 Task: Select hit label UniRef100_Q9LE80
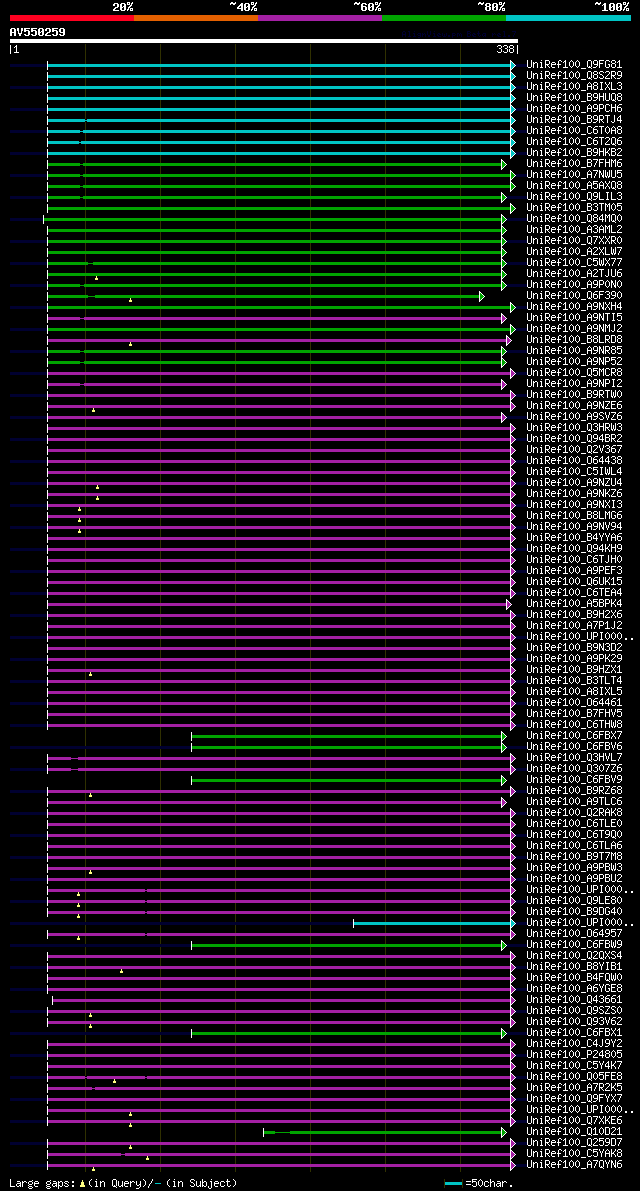tap(574, 901)
